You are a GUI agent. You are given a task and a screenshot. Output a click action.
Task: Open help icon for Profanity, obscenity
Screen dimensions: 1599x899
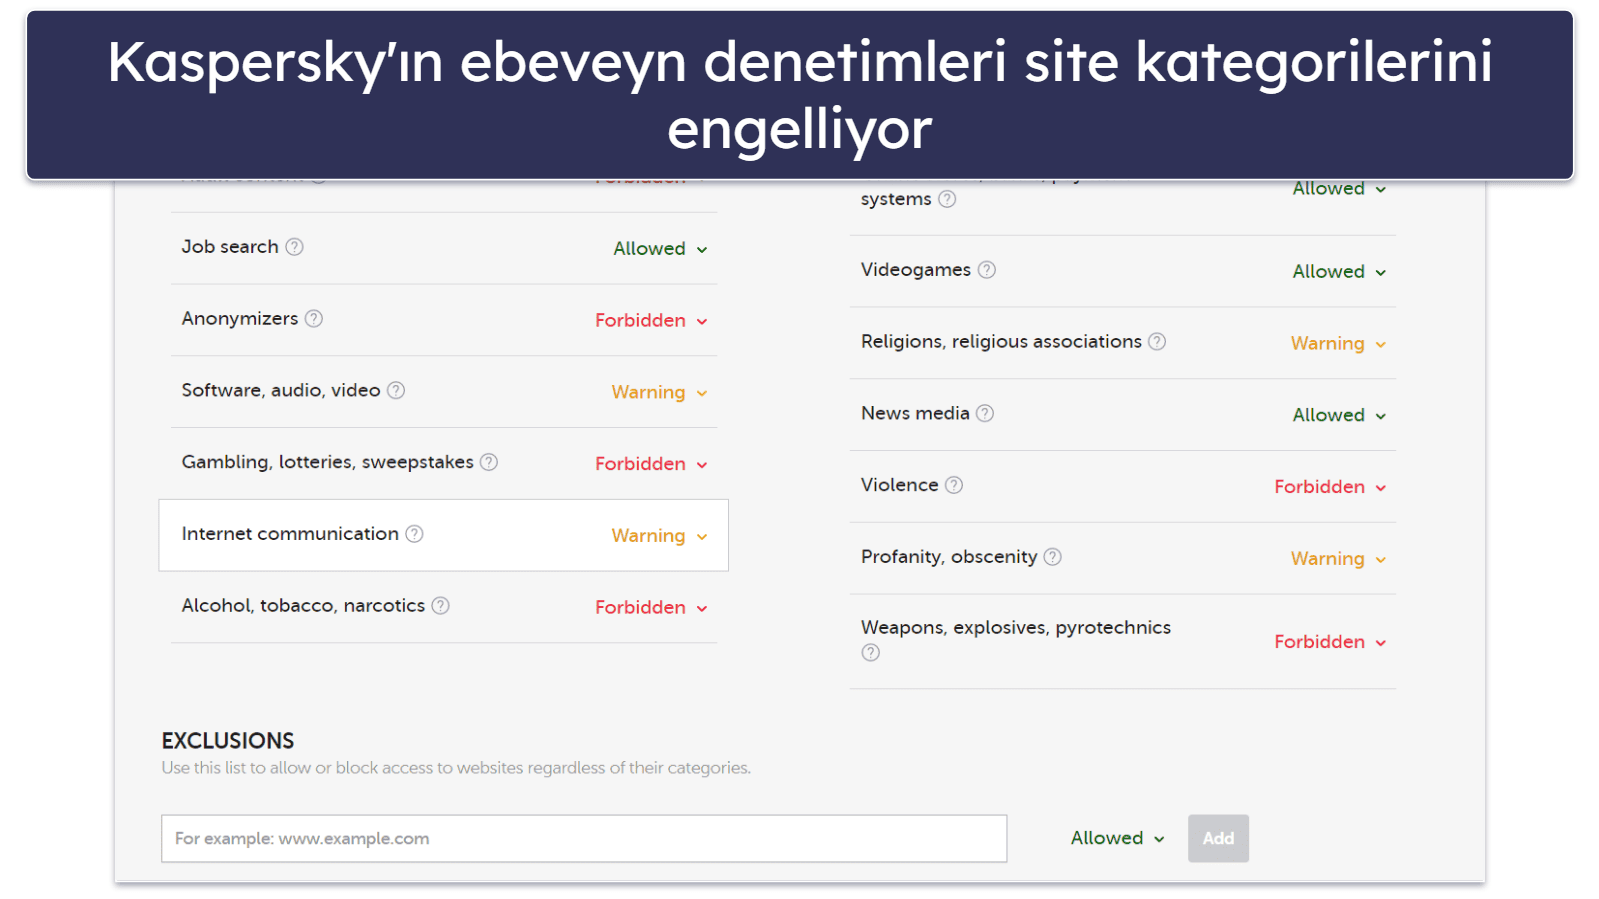pos(1053,557)
